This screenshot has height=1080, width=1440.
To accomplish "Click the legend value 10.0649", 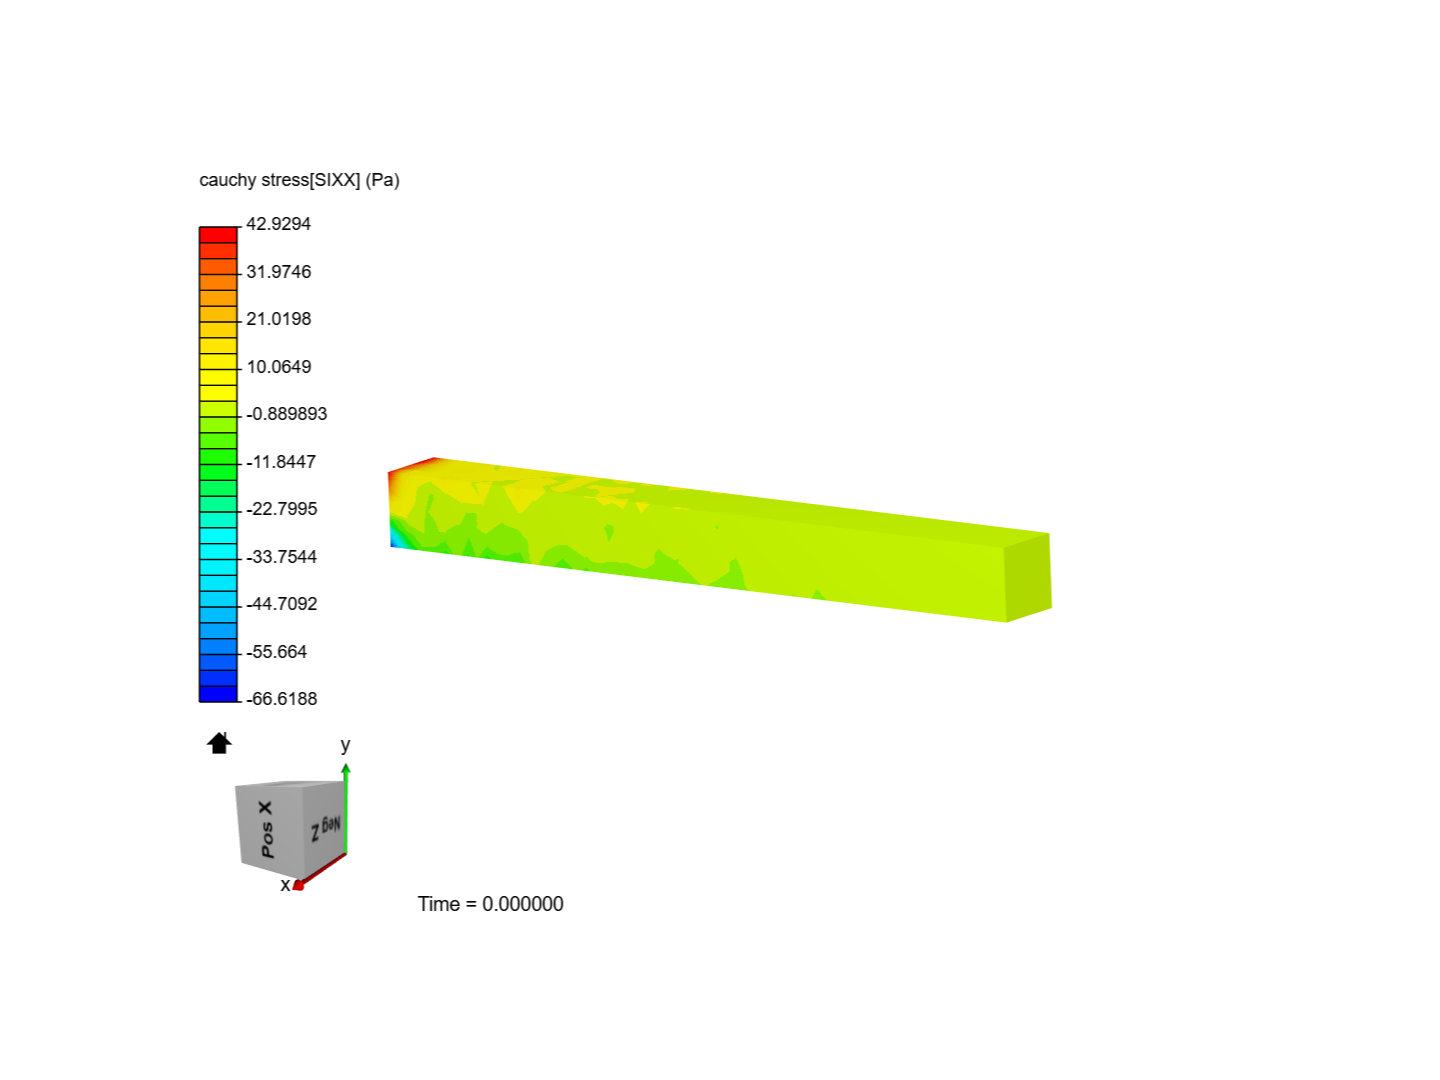I will (x=278, y=367).
